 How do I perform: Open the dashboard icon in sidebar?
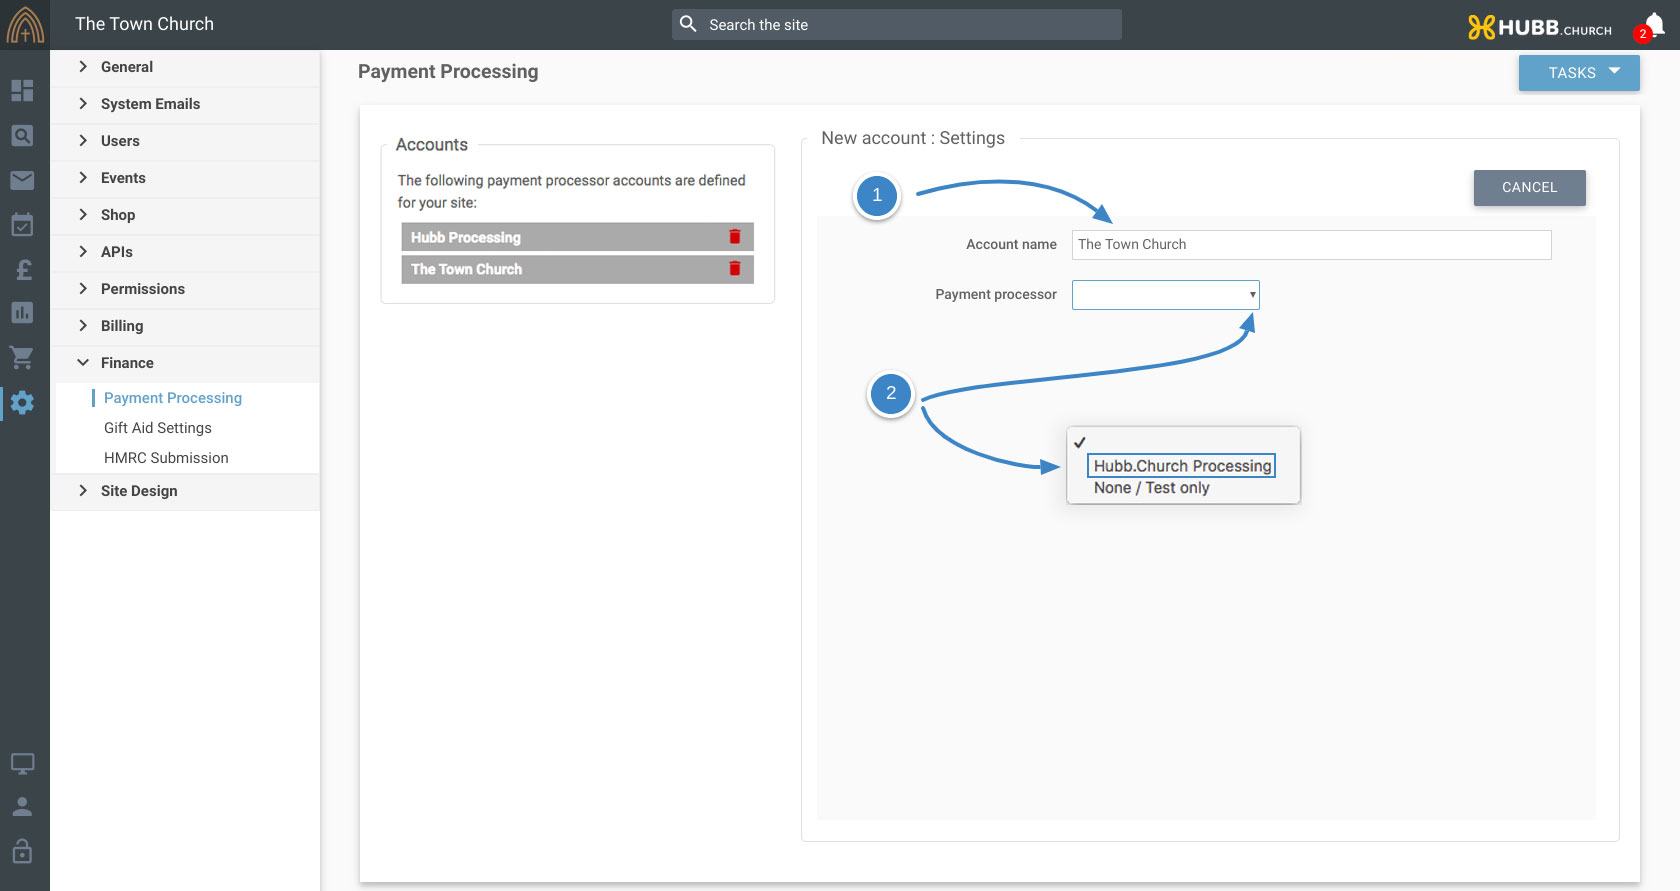coord(22,90)
